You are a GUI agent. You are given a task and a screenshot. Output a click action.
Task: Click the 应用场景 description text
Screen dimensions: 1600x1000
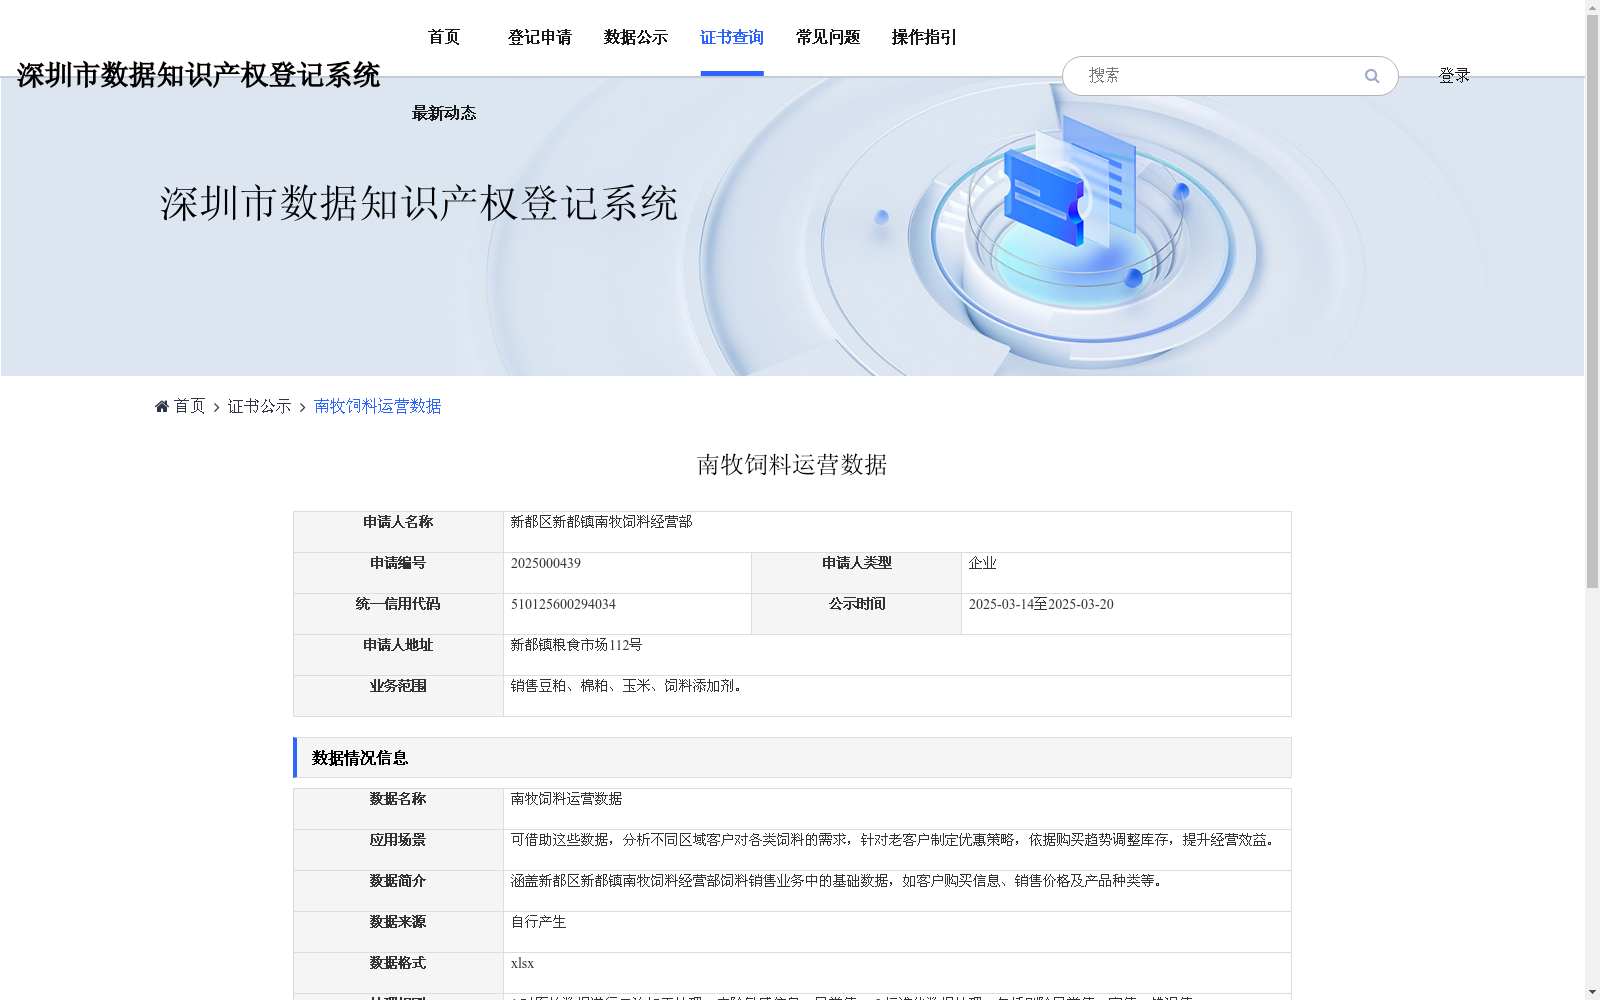[x=895, y=840]
